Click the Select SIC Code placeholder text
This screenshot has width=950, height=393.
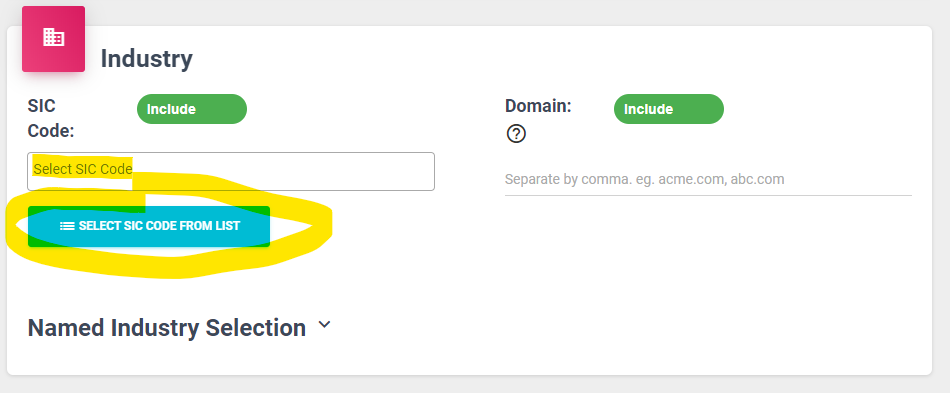[83, 169]
